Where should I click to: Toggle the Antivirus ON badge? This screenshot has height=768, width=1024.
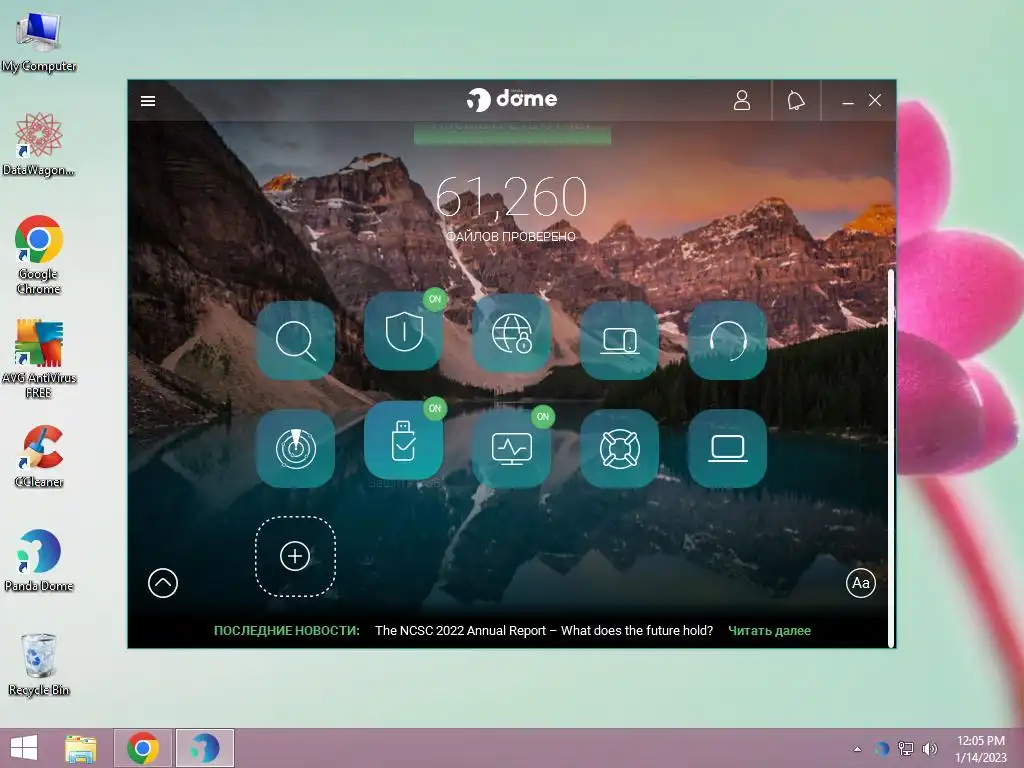[435, 299]
